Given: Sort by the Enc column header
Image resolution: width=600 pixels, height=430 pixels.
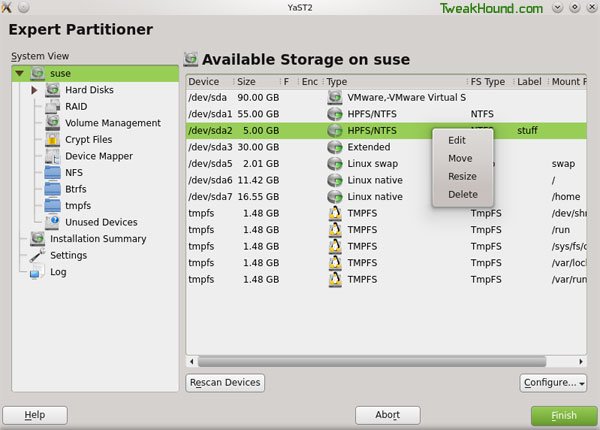Looking at the screenshot, I should (310, 81).
